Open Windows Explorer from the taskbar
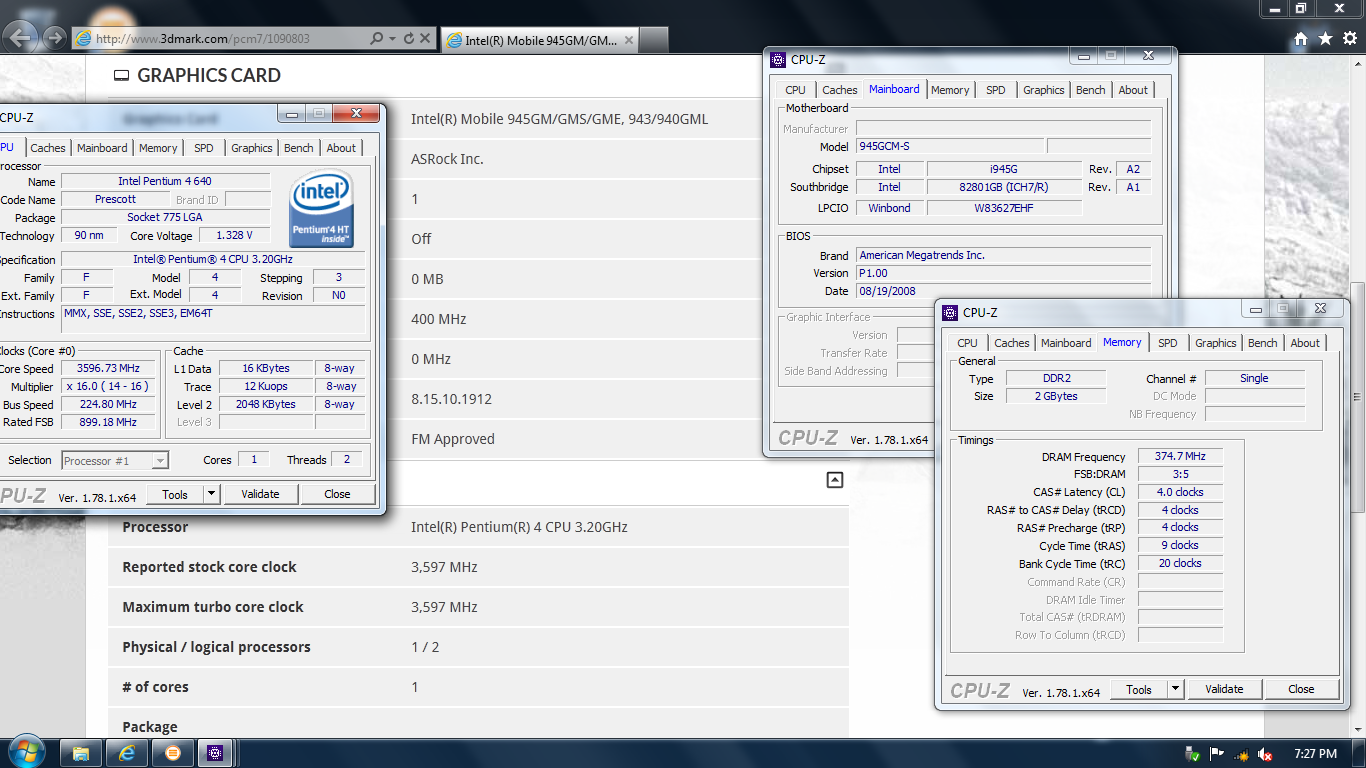Image resolution: width=1366 pixels, height=768 pixels. pyautogui.click(x=81, y=753)
